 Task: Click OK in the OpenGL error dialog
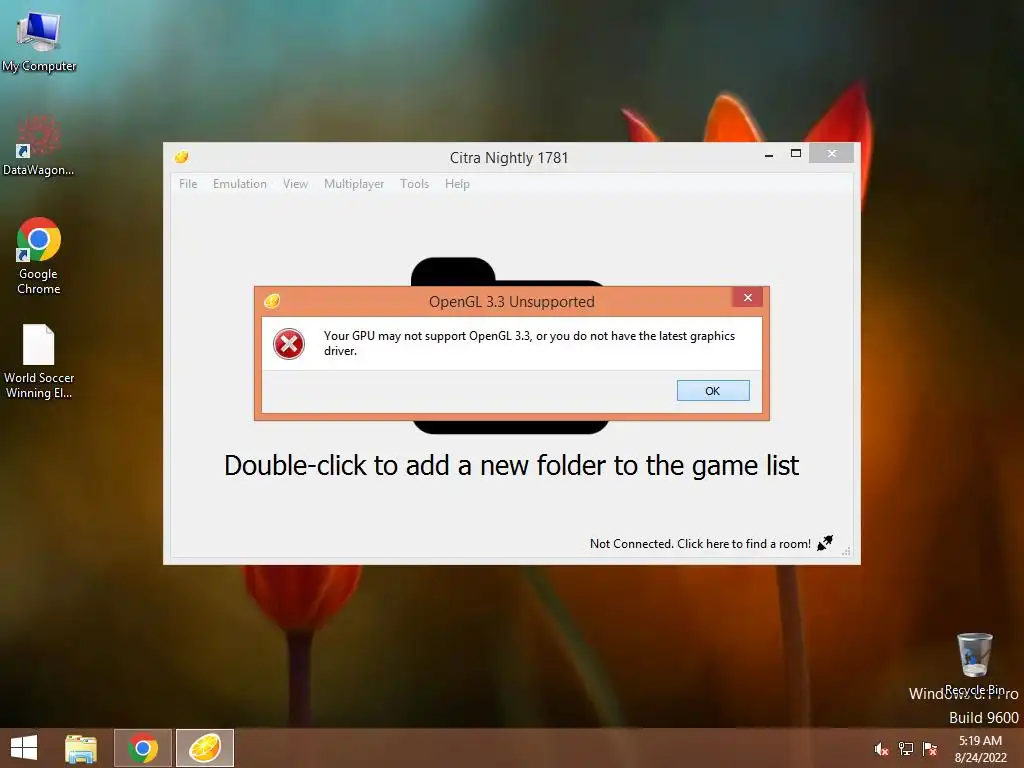point(712,391)
